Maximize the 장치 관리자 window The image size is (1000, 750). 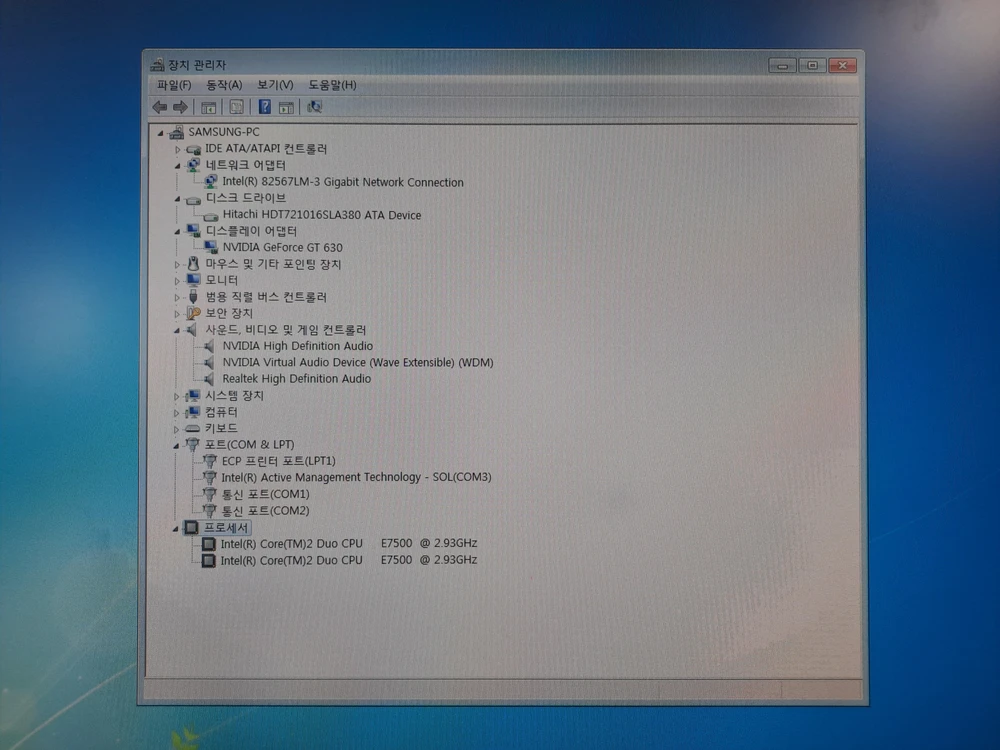tap(812, 66)
